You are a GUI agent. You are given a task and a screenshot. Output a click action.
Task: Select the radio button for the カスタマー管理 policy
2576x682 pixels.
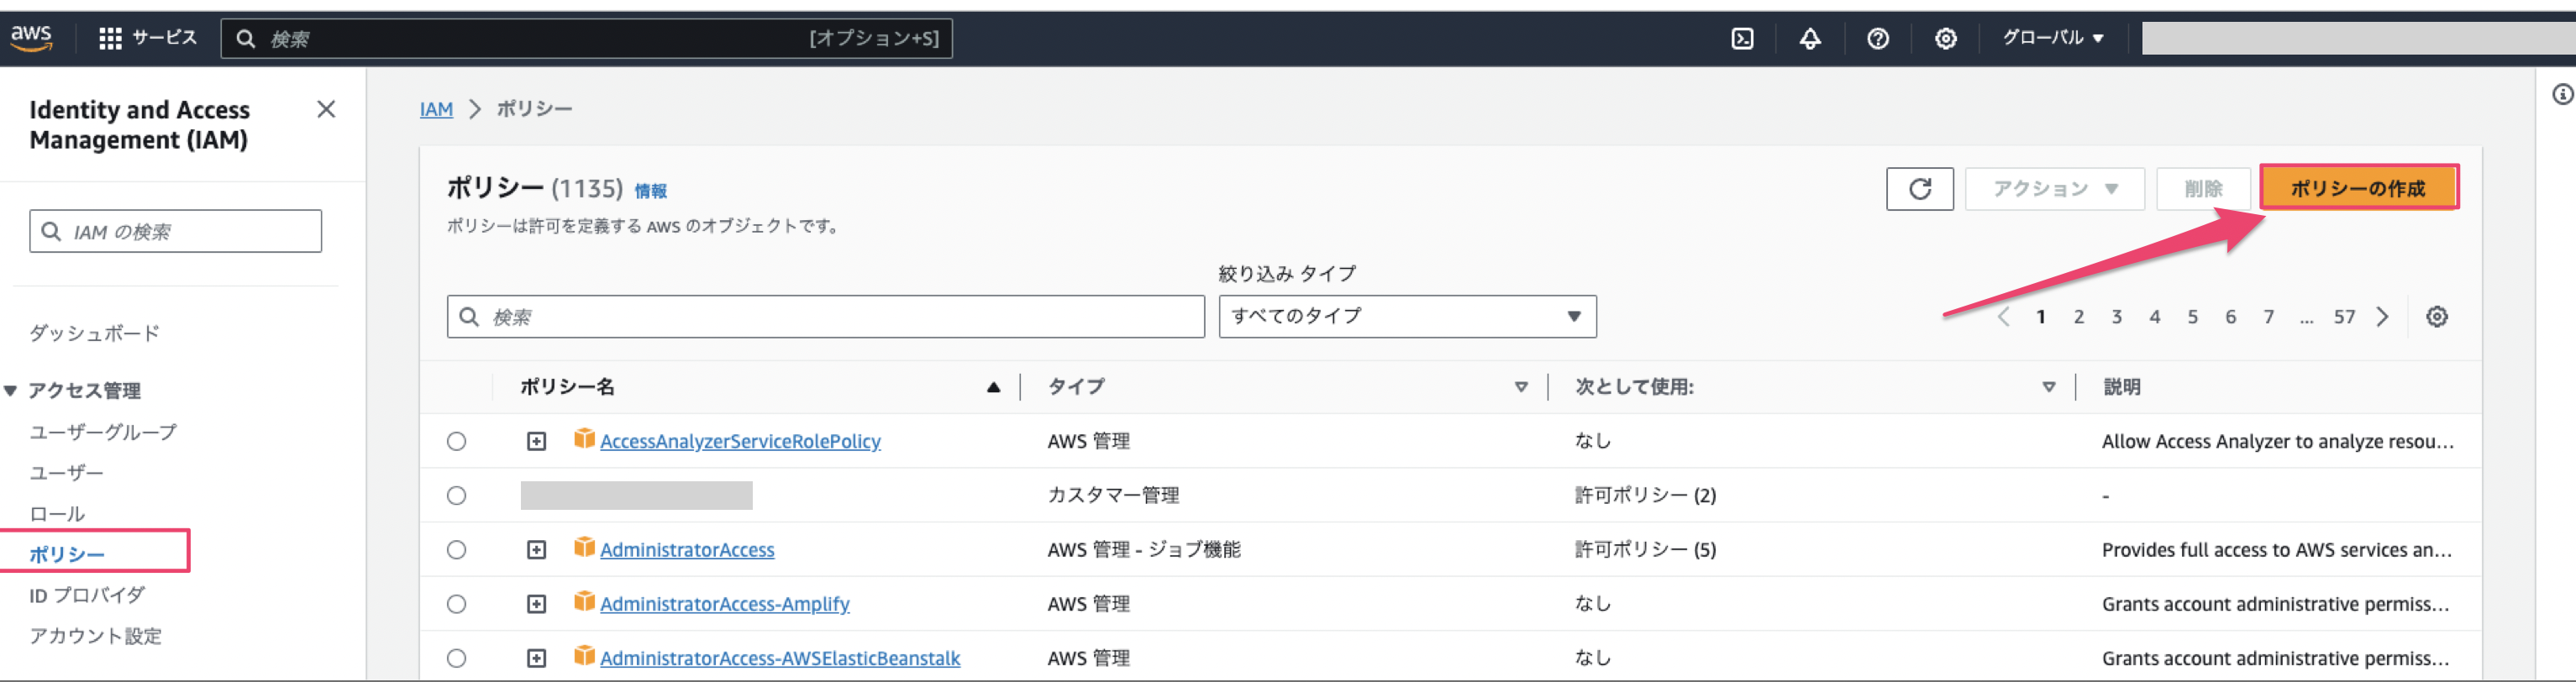tap(456, 495)
